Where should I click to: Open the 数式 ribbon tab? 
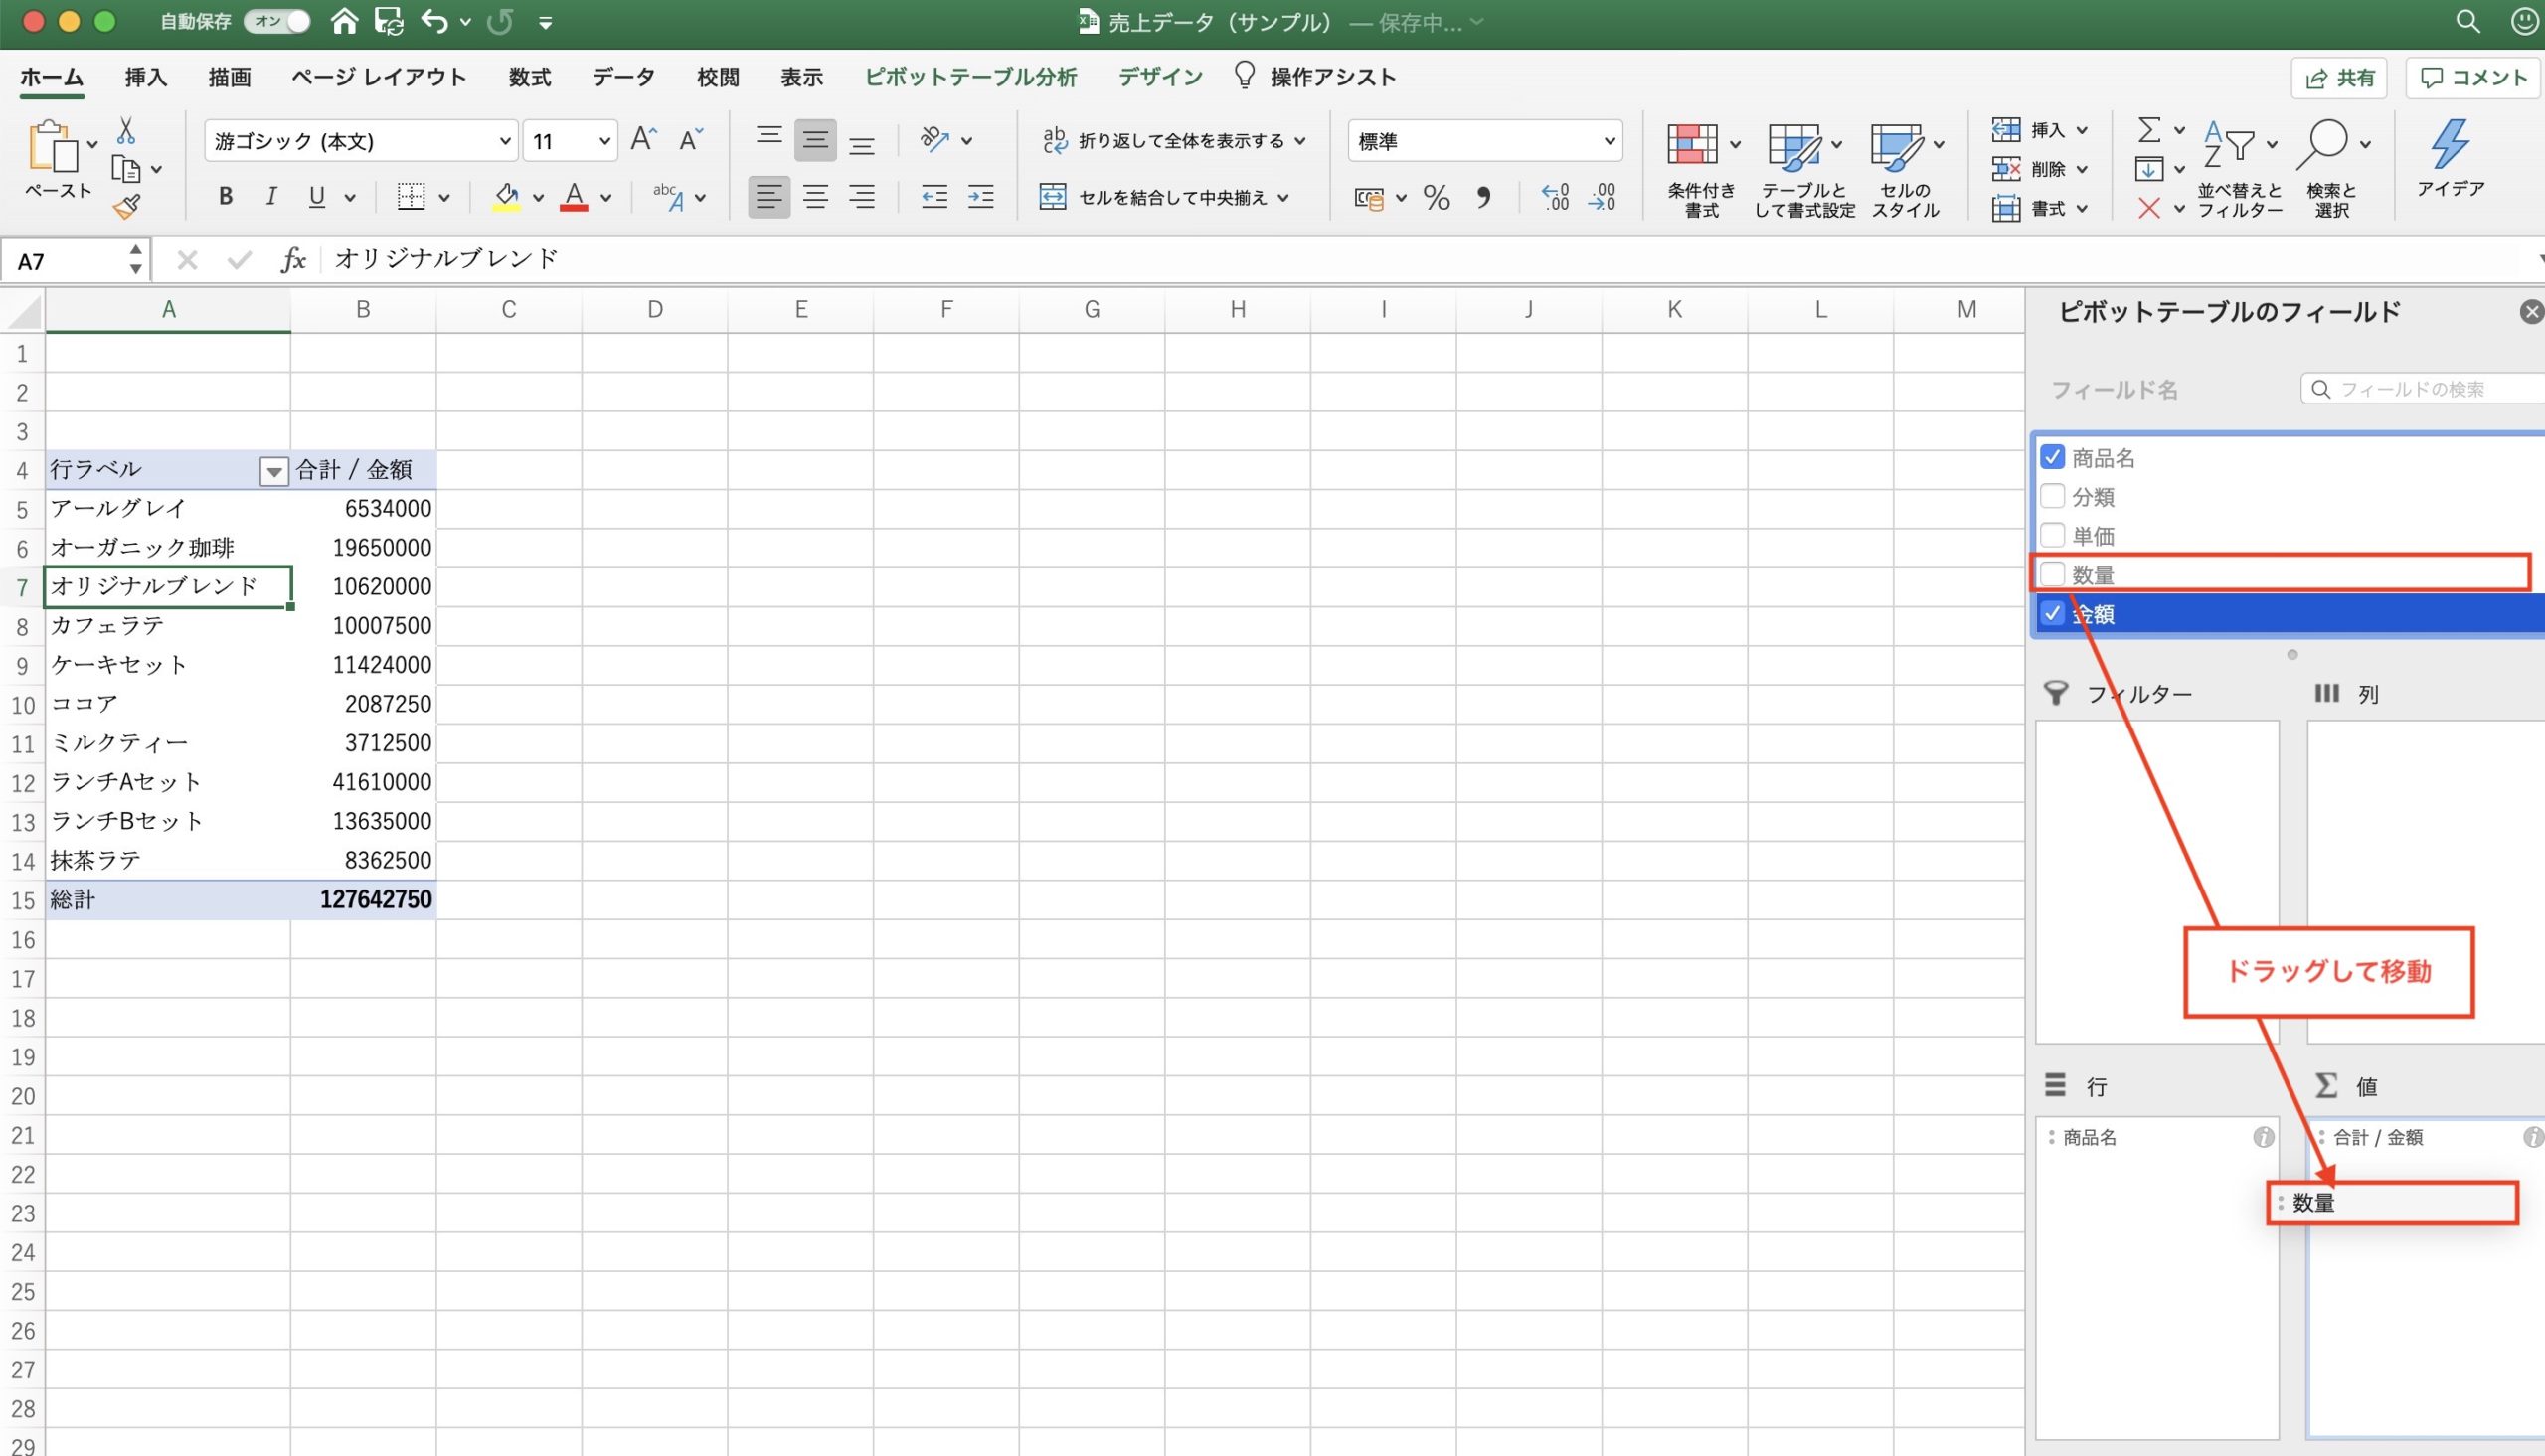[530, 77]
